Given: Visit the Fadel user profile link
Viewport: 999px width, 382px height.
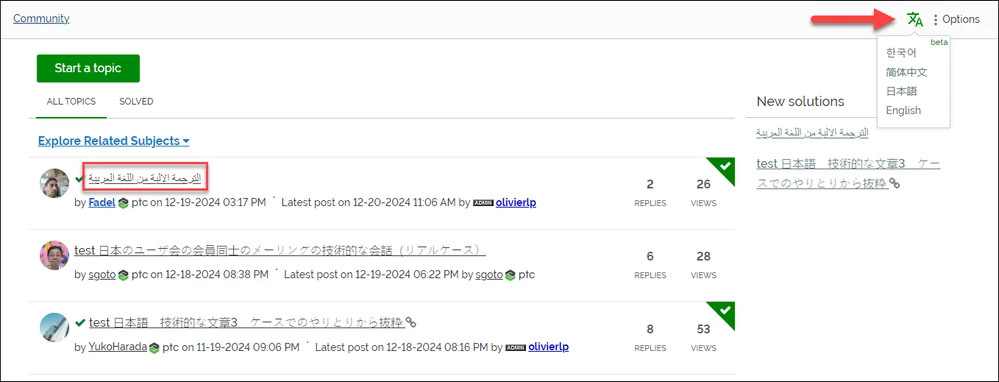Looking at the screenshot, I should (102, 202).
